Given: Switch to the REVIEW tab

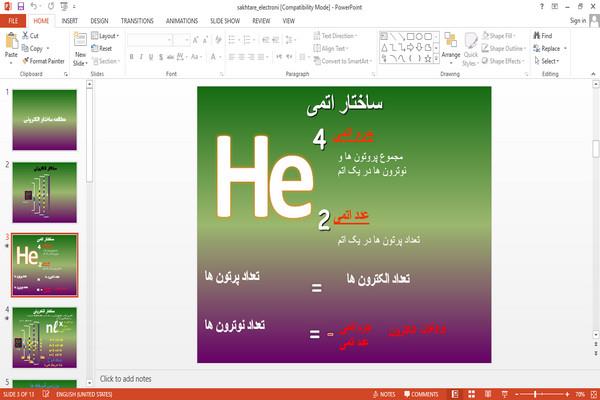Looking at the screenshot, I should [261, 21].
